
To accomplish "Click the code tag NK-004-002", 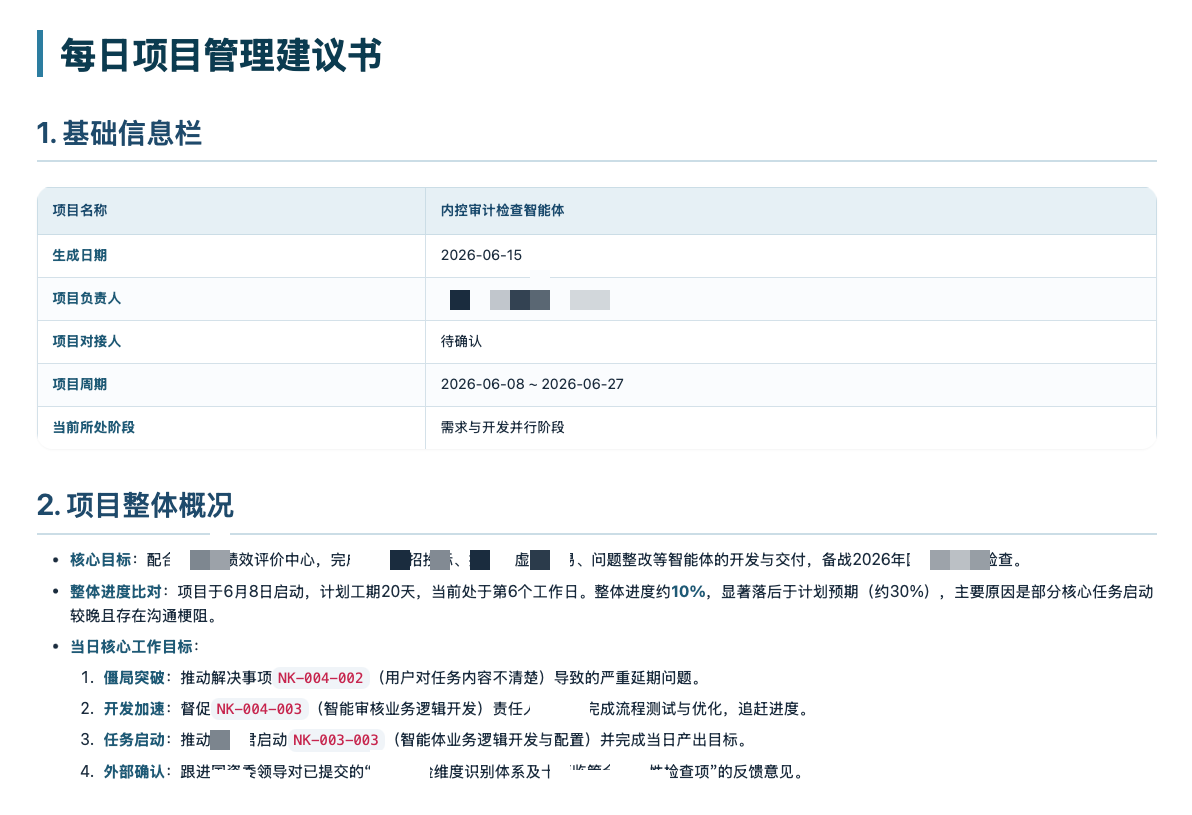I will [321, 677].
